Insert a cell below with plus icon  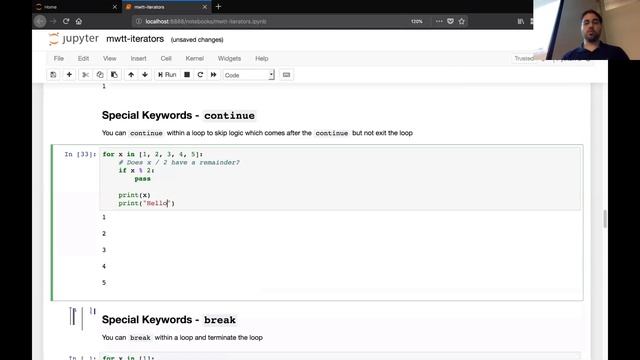(69, 75)
